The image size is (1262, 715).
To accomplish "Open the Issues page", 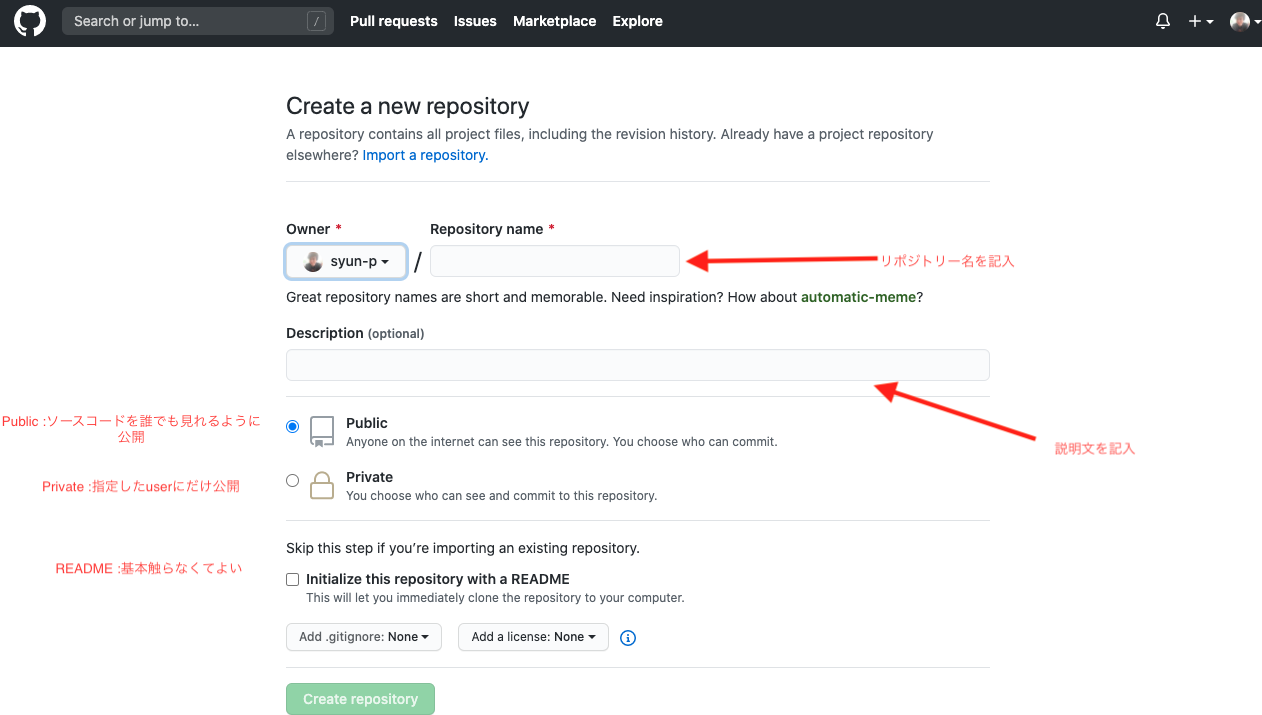I will click(x=475, y=21).
